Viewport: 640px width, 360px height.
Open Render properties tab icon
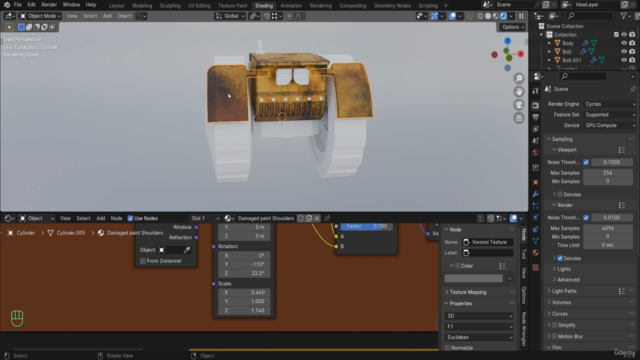(536, 105)
